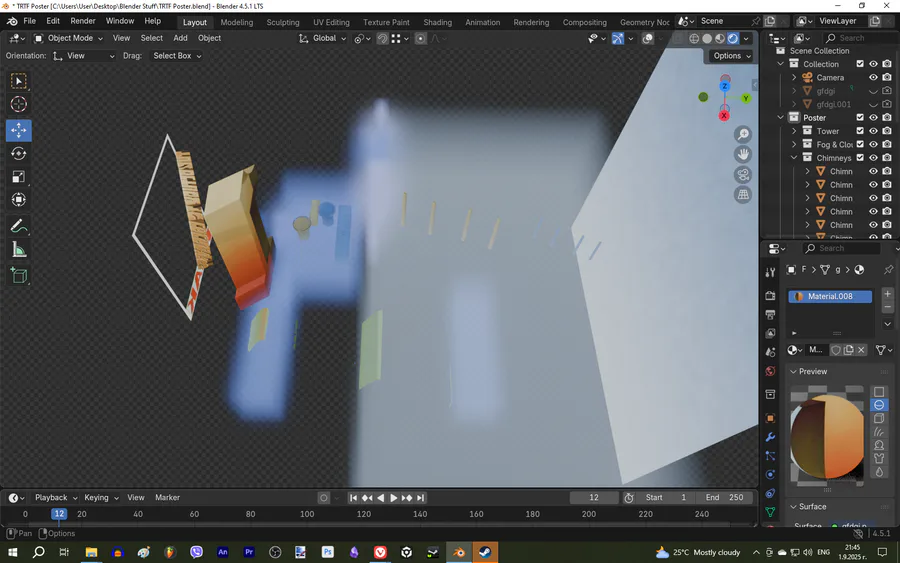Open the timeline Marker menu
This screenshot has width=900, height=563.
(x=167, y=498)
